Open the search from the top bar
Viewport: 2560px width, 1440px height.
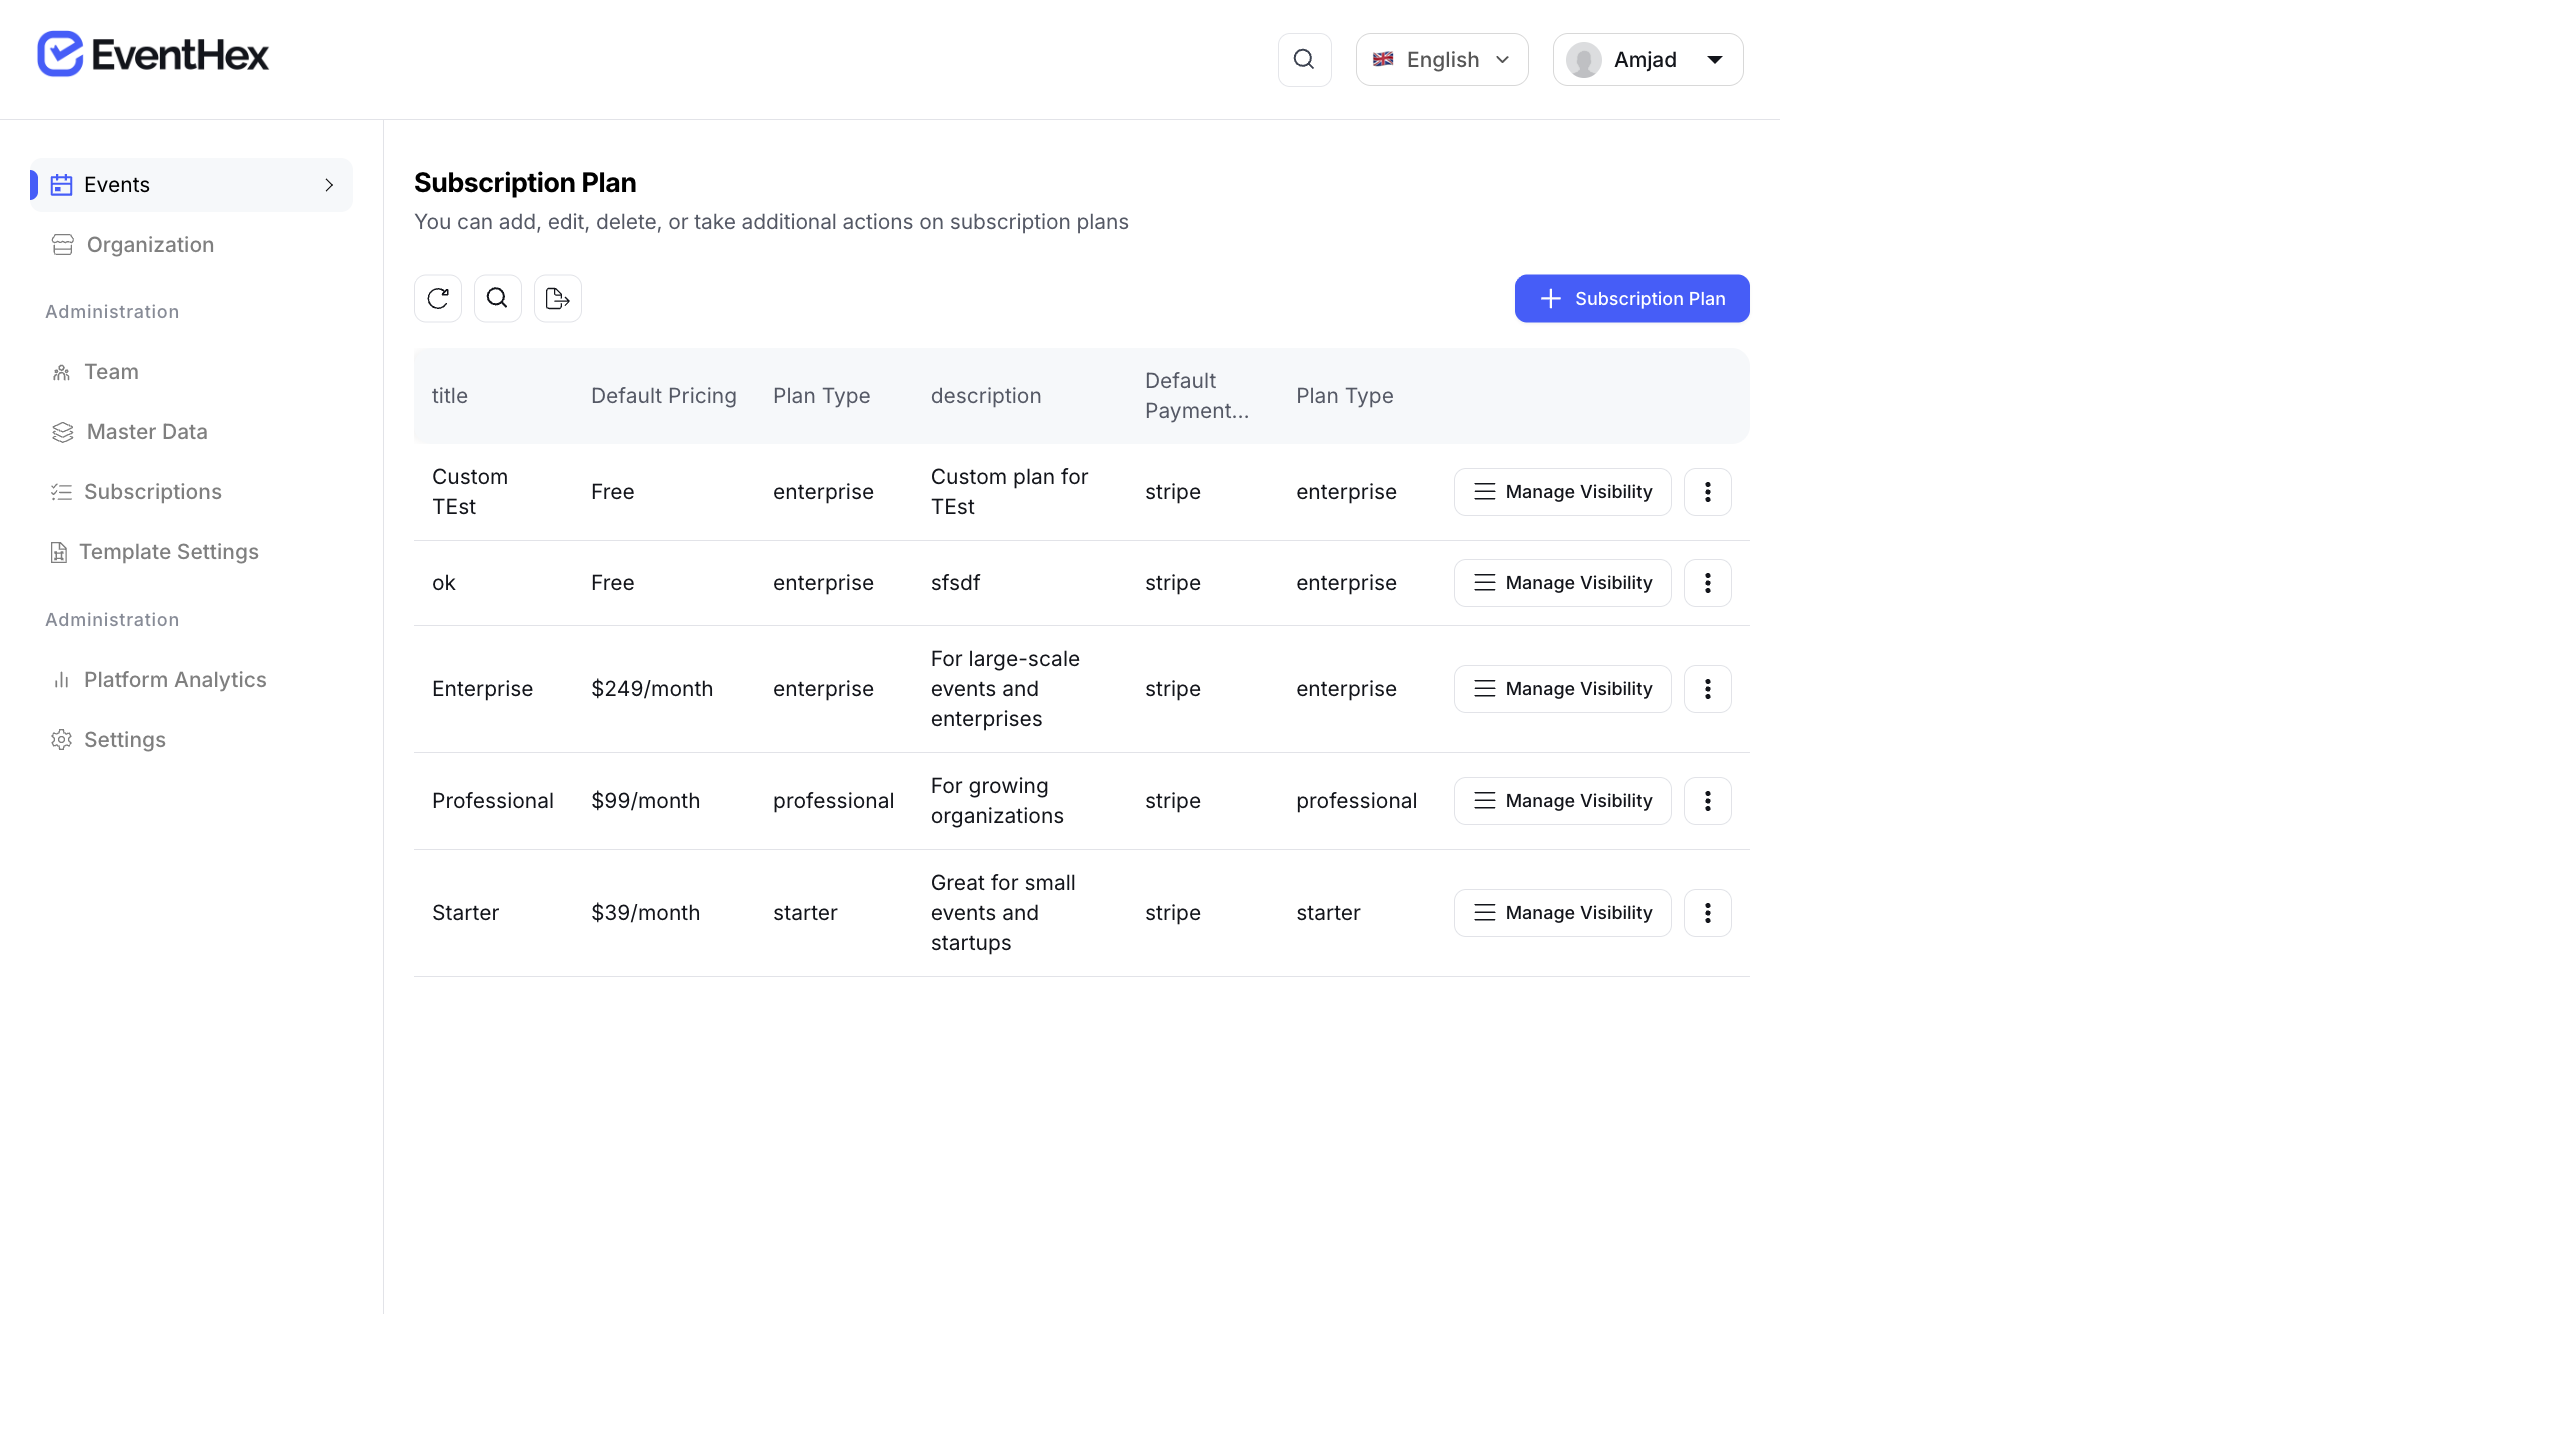1304,59
